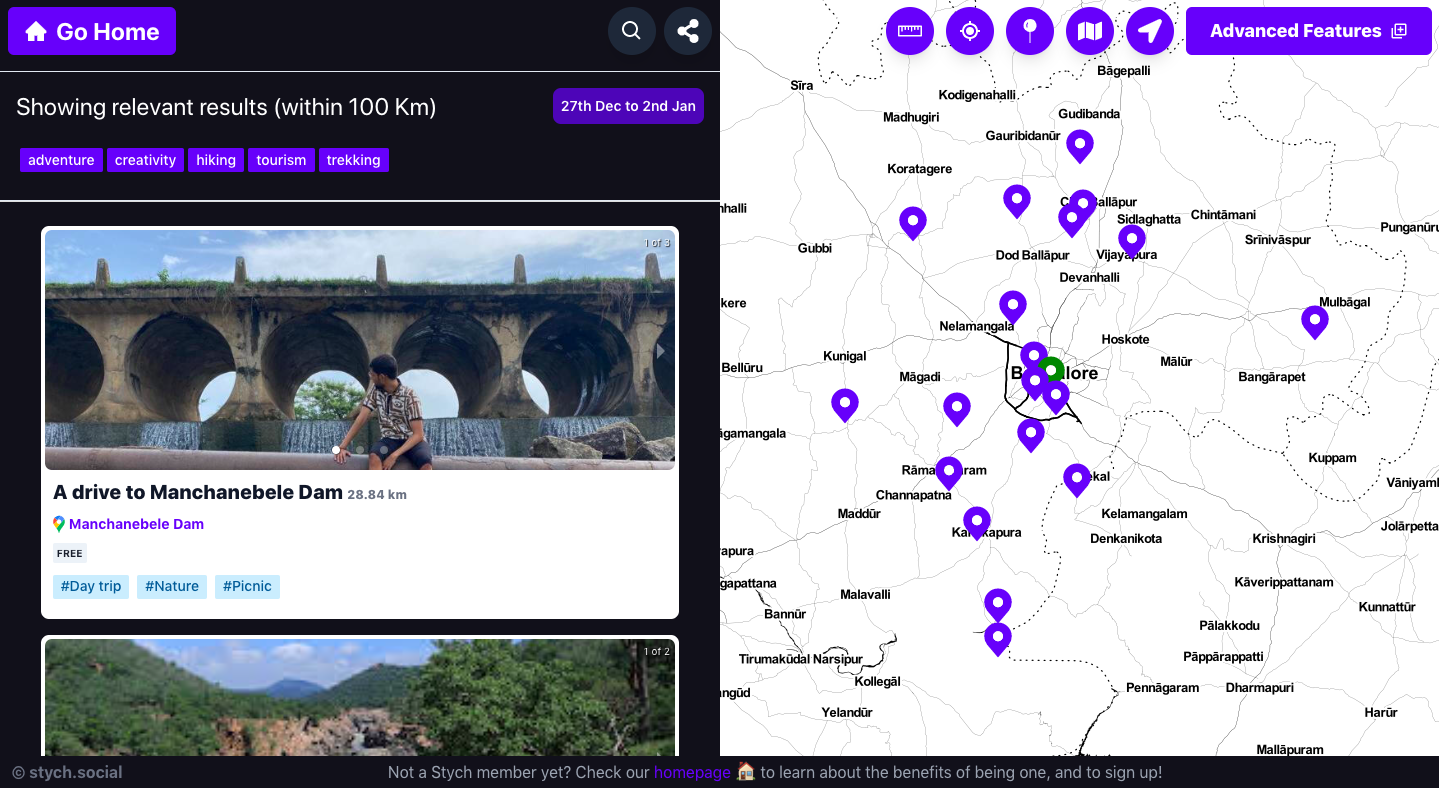Open search with the magnifier icon

[x=632, y=31]
